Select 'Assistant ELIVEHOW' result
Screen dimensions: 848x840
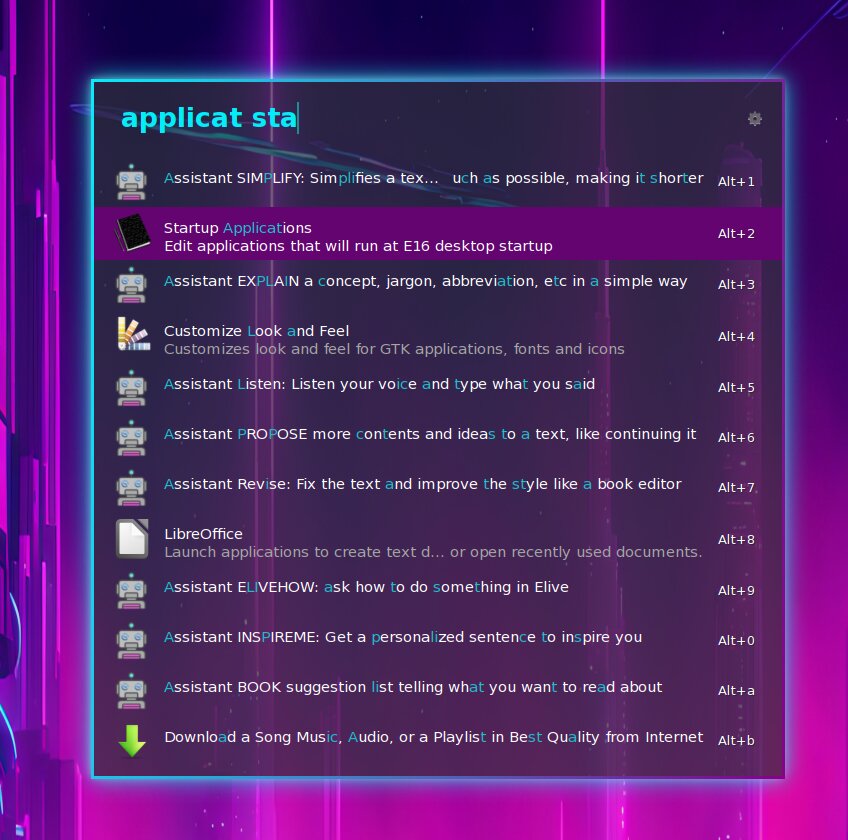(x=438, y=590)
